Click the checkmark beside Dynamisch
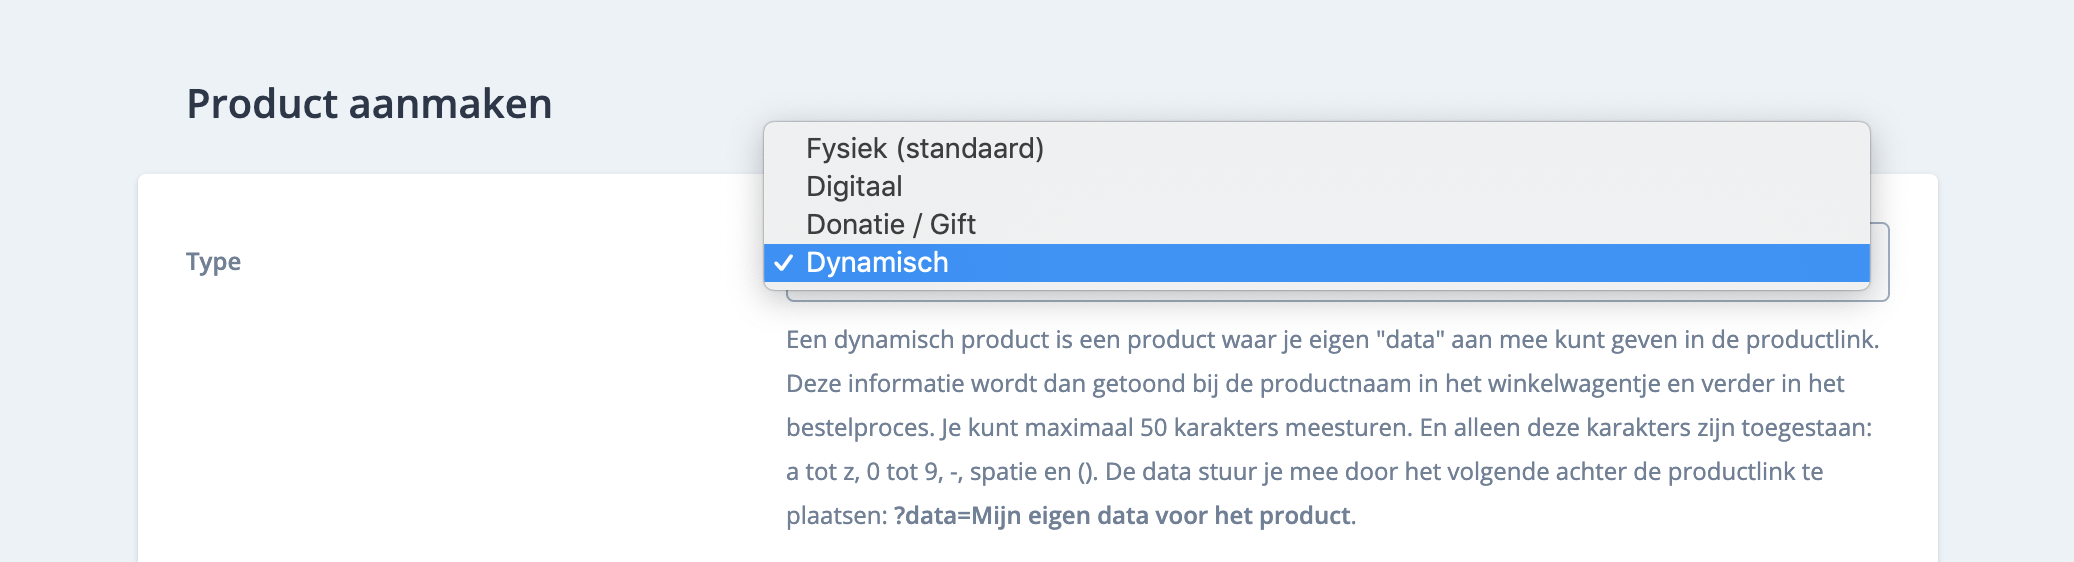Screen dimensions: 2074x562 point(784,263)
